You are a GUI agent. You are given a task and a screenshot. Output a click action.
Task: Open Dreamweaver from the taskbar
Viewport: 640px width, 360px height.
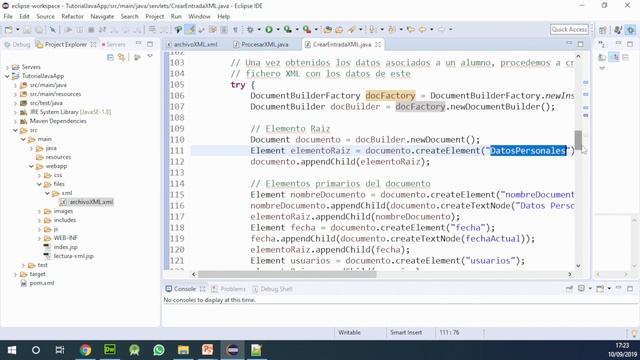(x=110, y=350)
